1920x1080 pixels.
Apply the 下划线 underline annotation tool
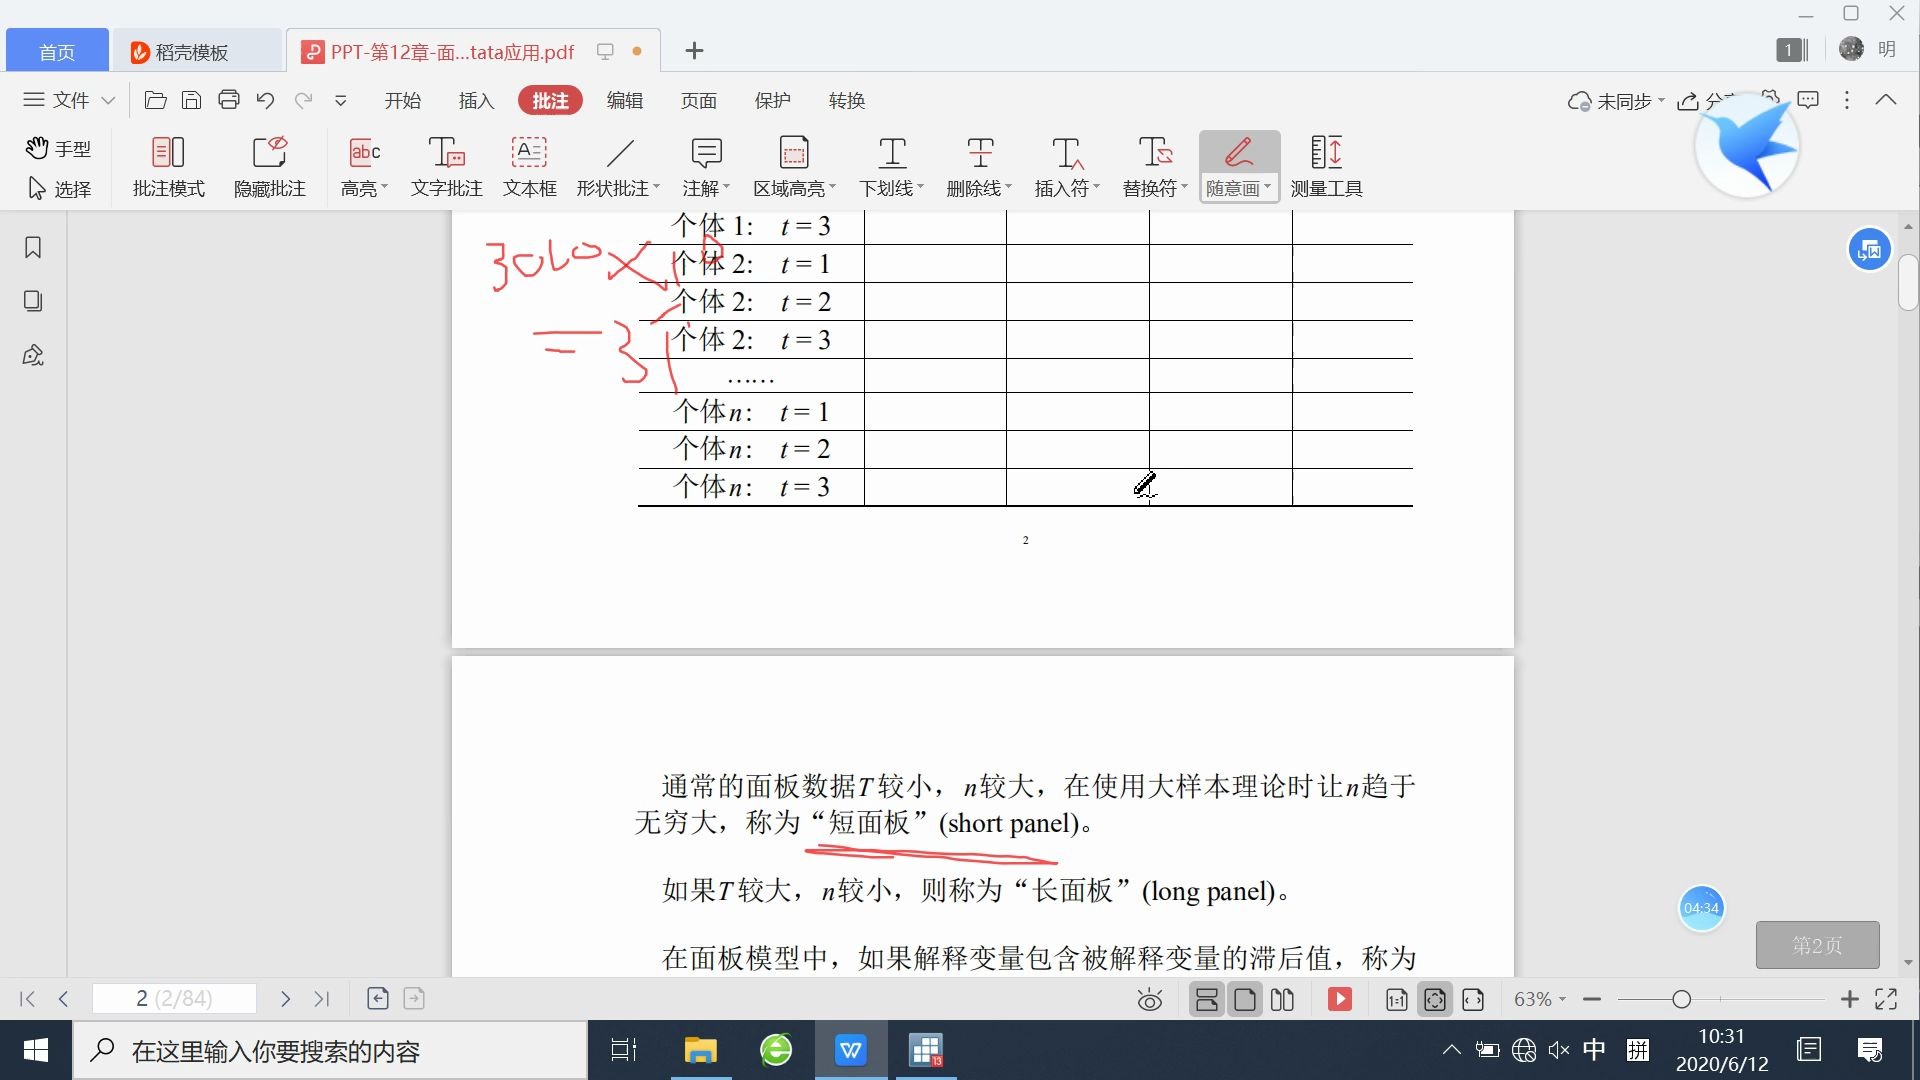[889, 165]
